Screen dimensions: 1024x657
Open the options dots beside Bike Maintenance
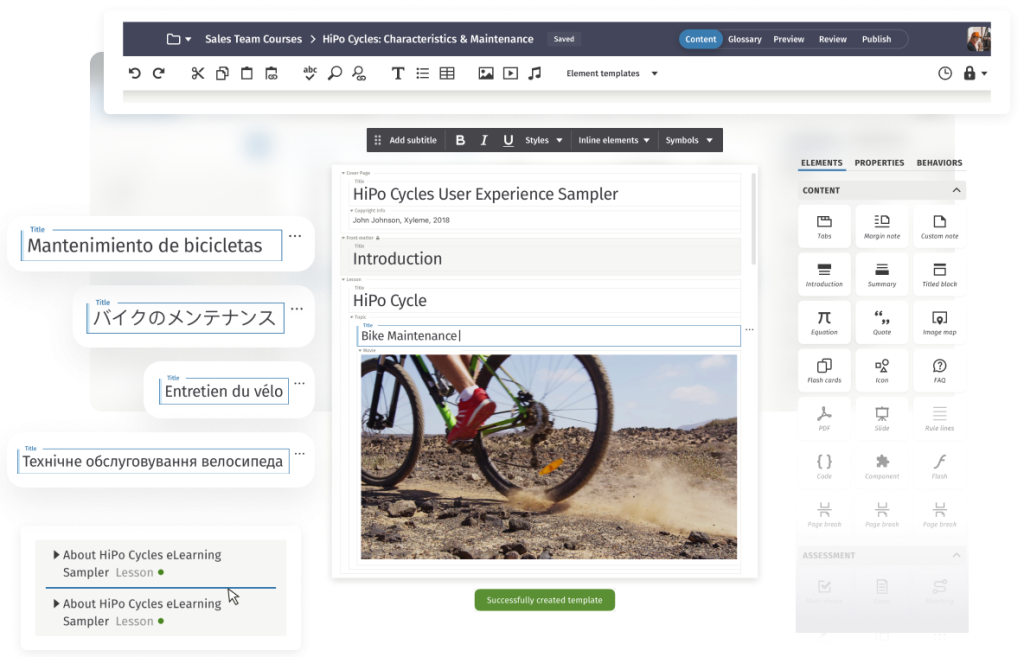coord(749,330)
